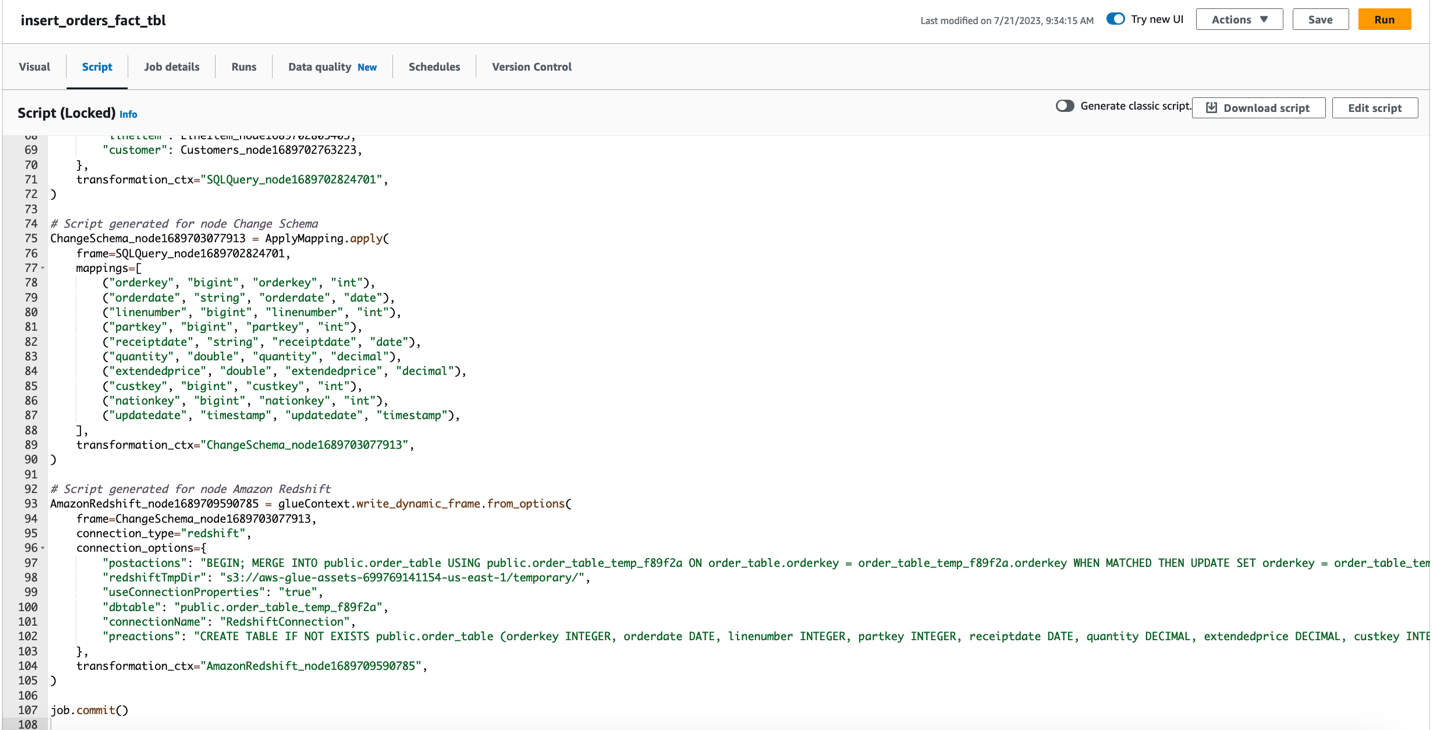
Task: Place cursor on the updatedate mapping line
Action: pos(281,415)
